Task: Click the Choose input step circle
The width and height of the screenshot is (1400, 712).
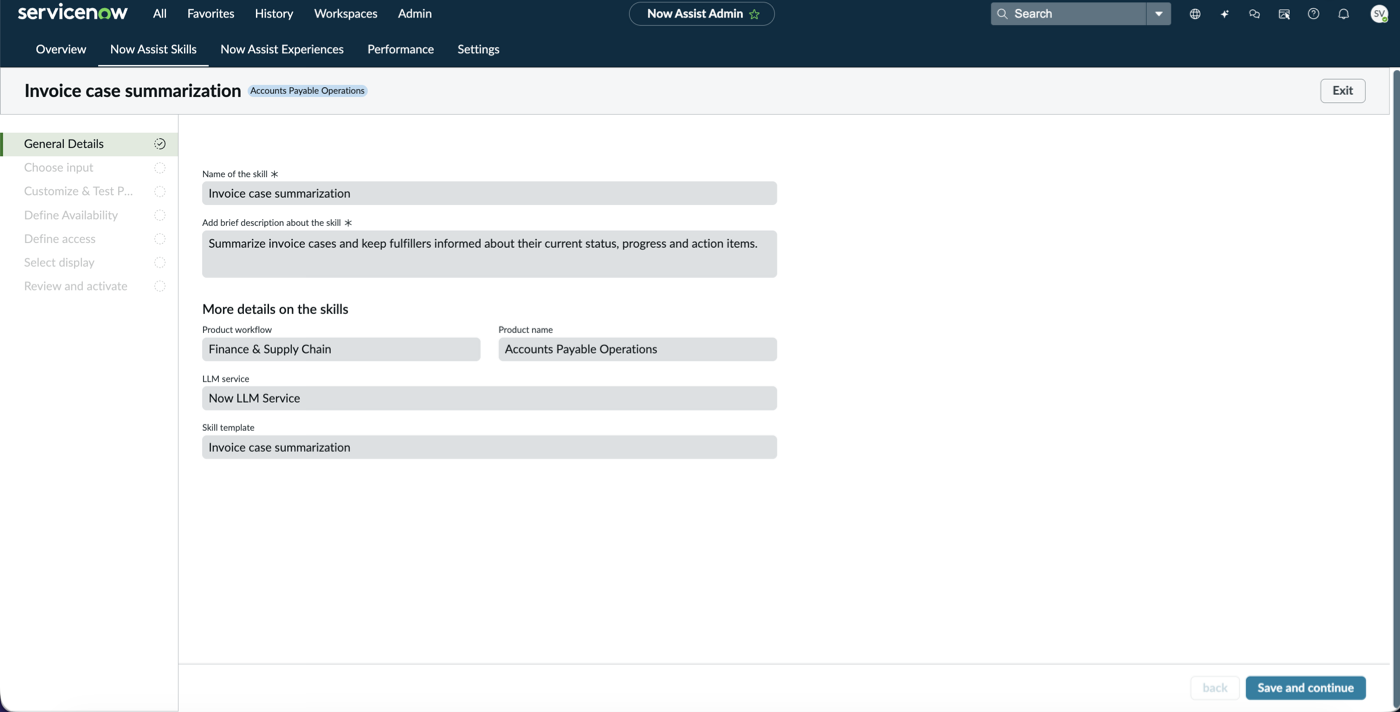Action: (160, 168)
